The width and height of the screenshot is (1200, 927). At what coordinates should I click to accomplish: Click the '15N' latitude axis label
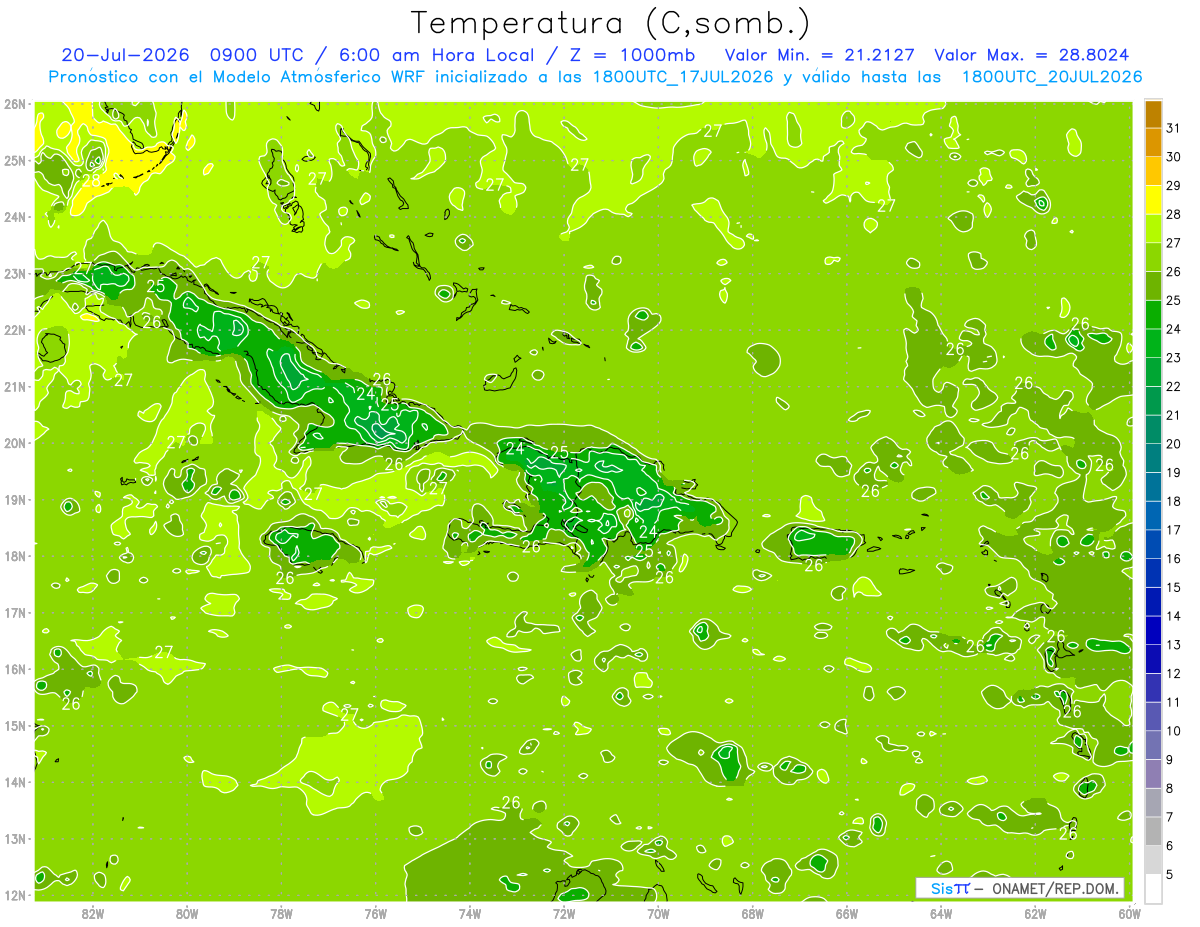(15, 725)
